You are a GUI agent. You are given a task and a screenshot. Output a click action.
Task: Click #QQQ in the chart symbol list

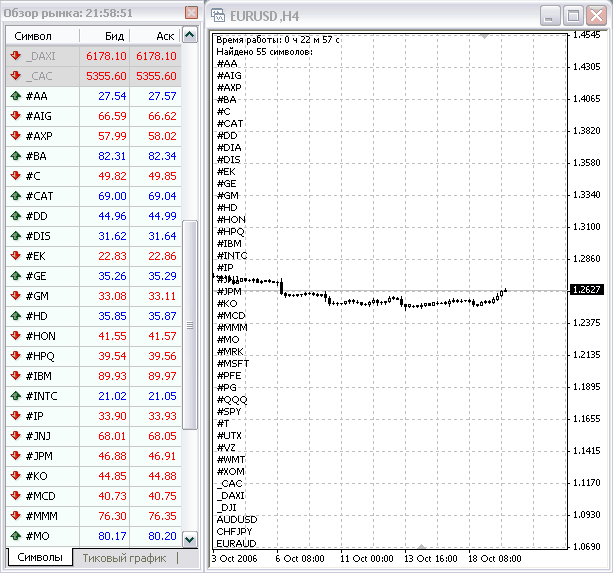click(232, 399)
